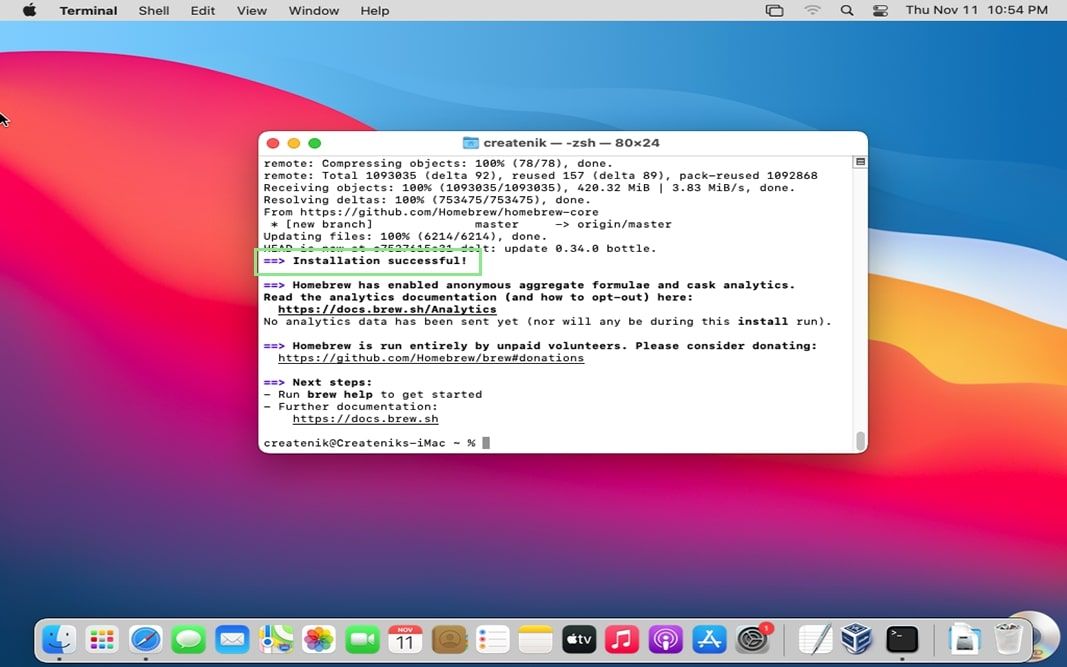
Task: Open the View menu
Action: (251, 10)
